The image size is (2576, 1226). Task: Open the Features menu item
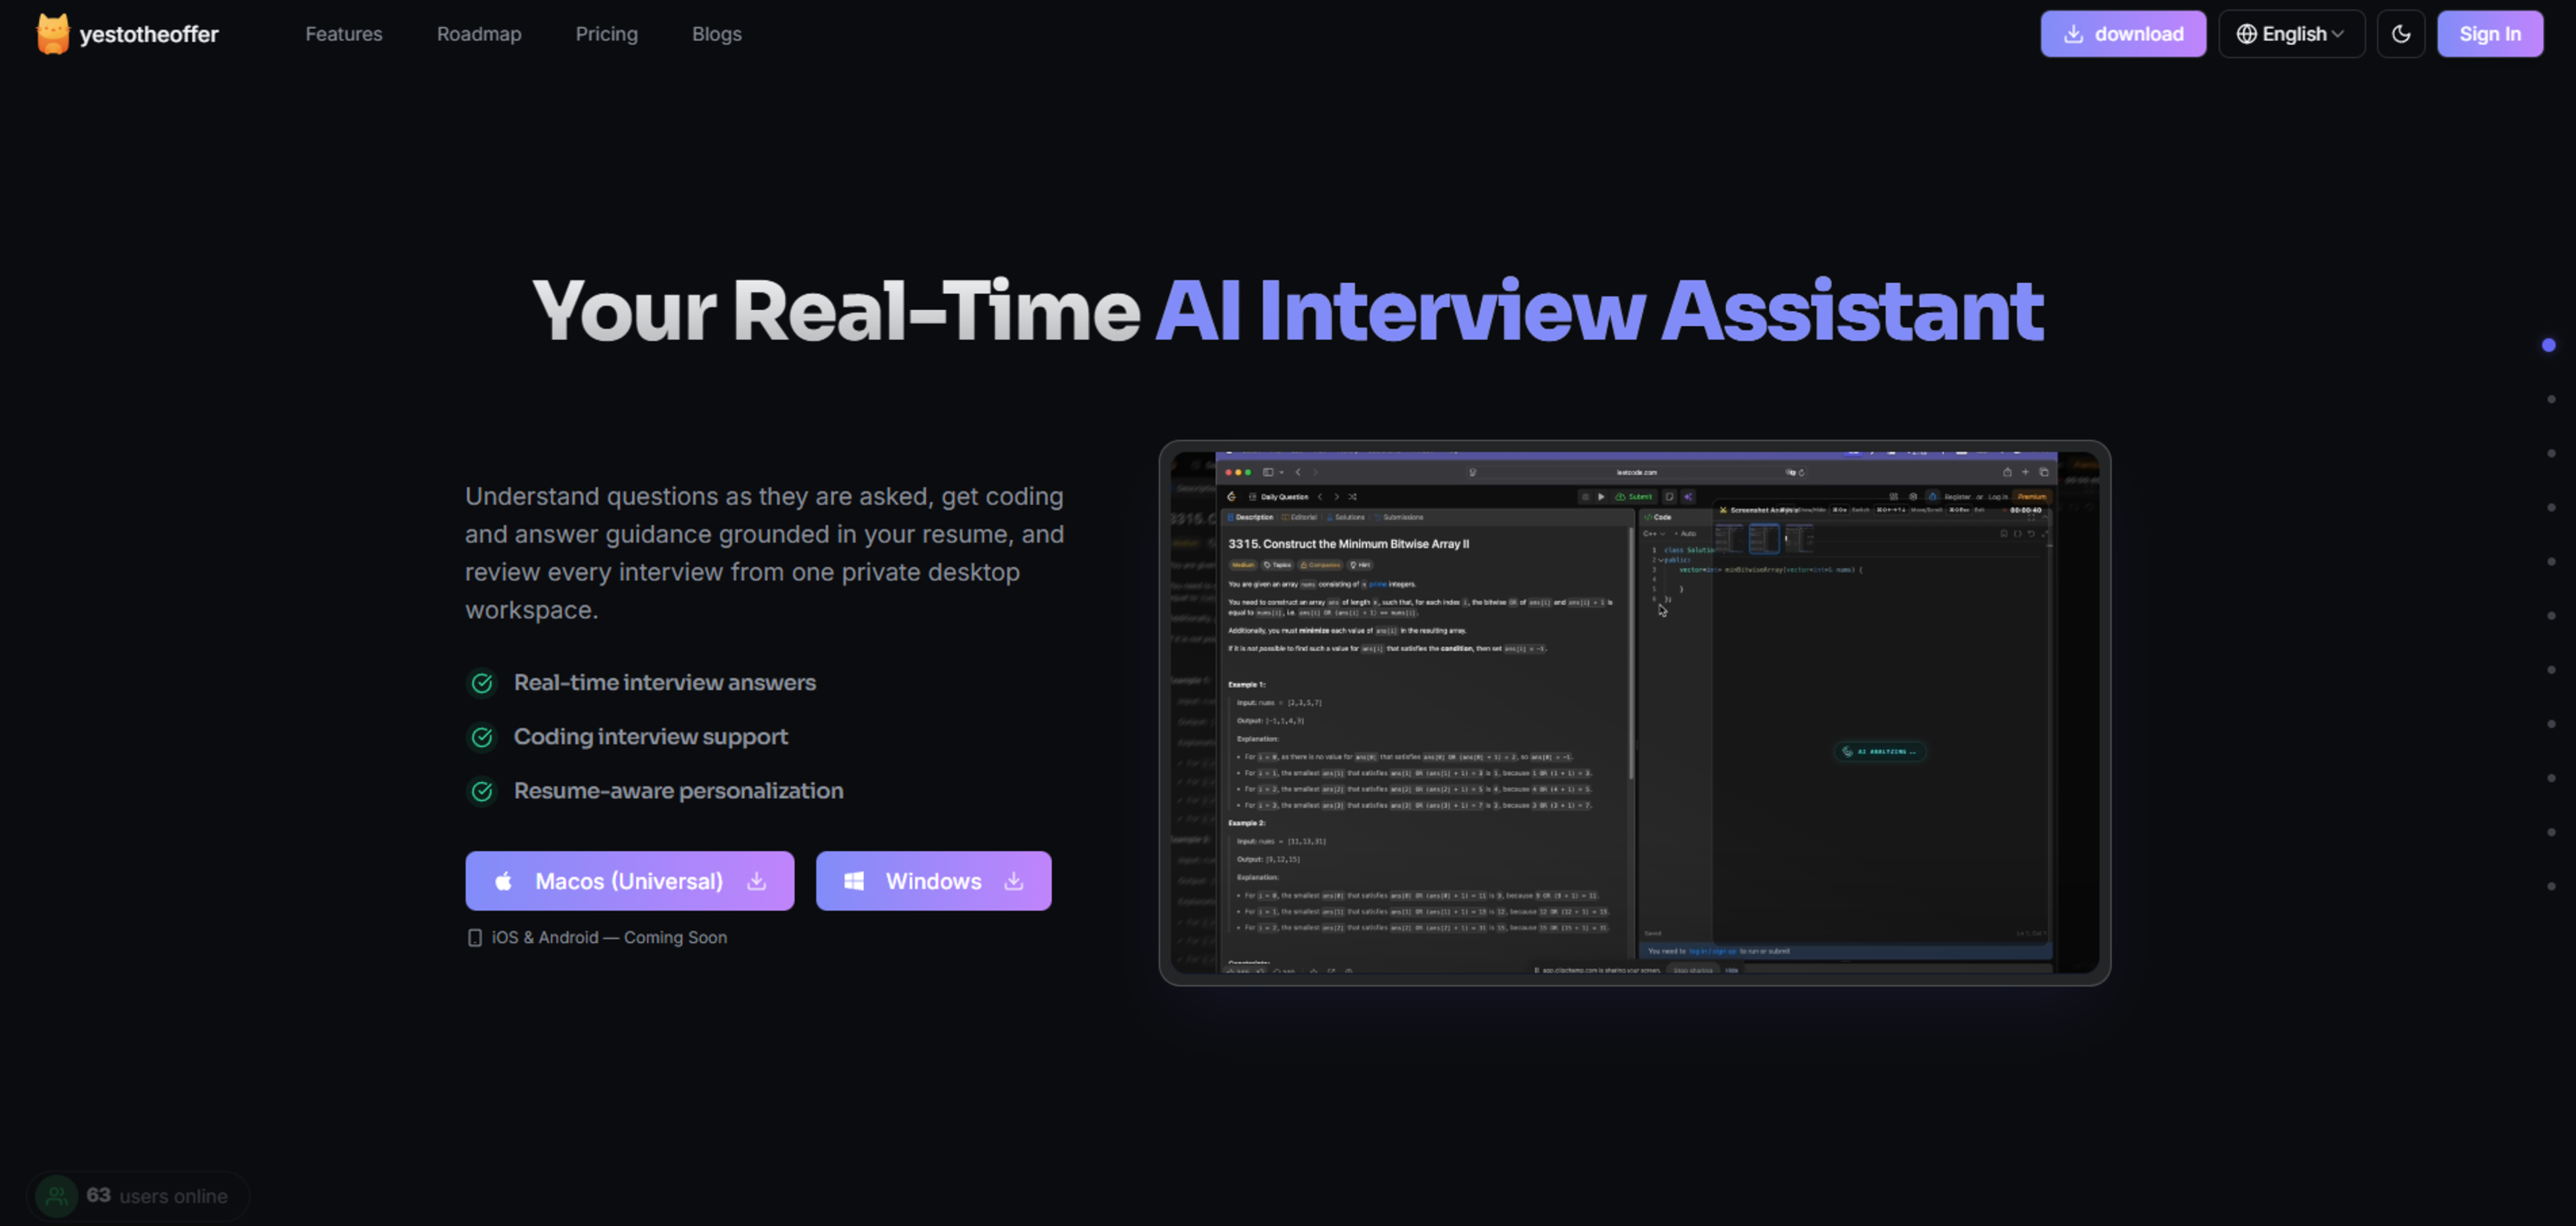[x=343, y=34]
